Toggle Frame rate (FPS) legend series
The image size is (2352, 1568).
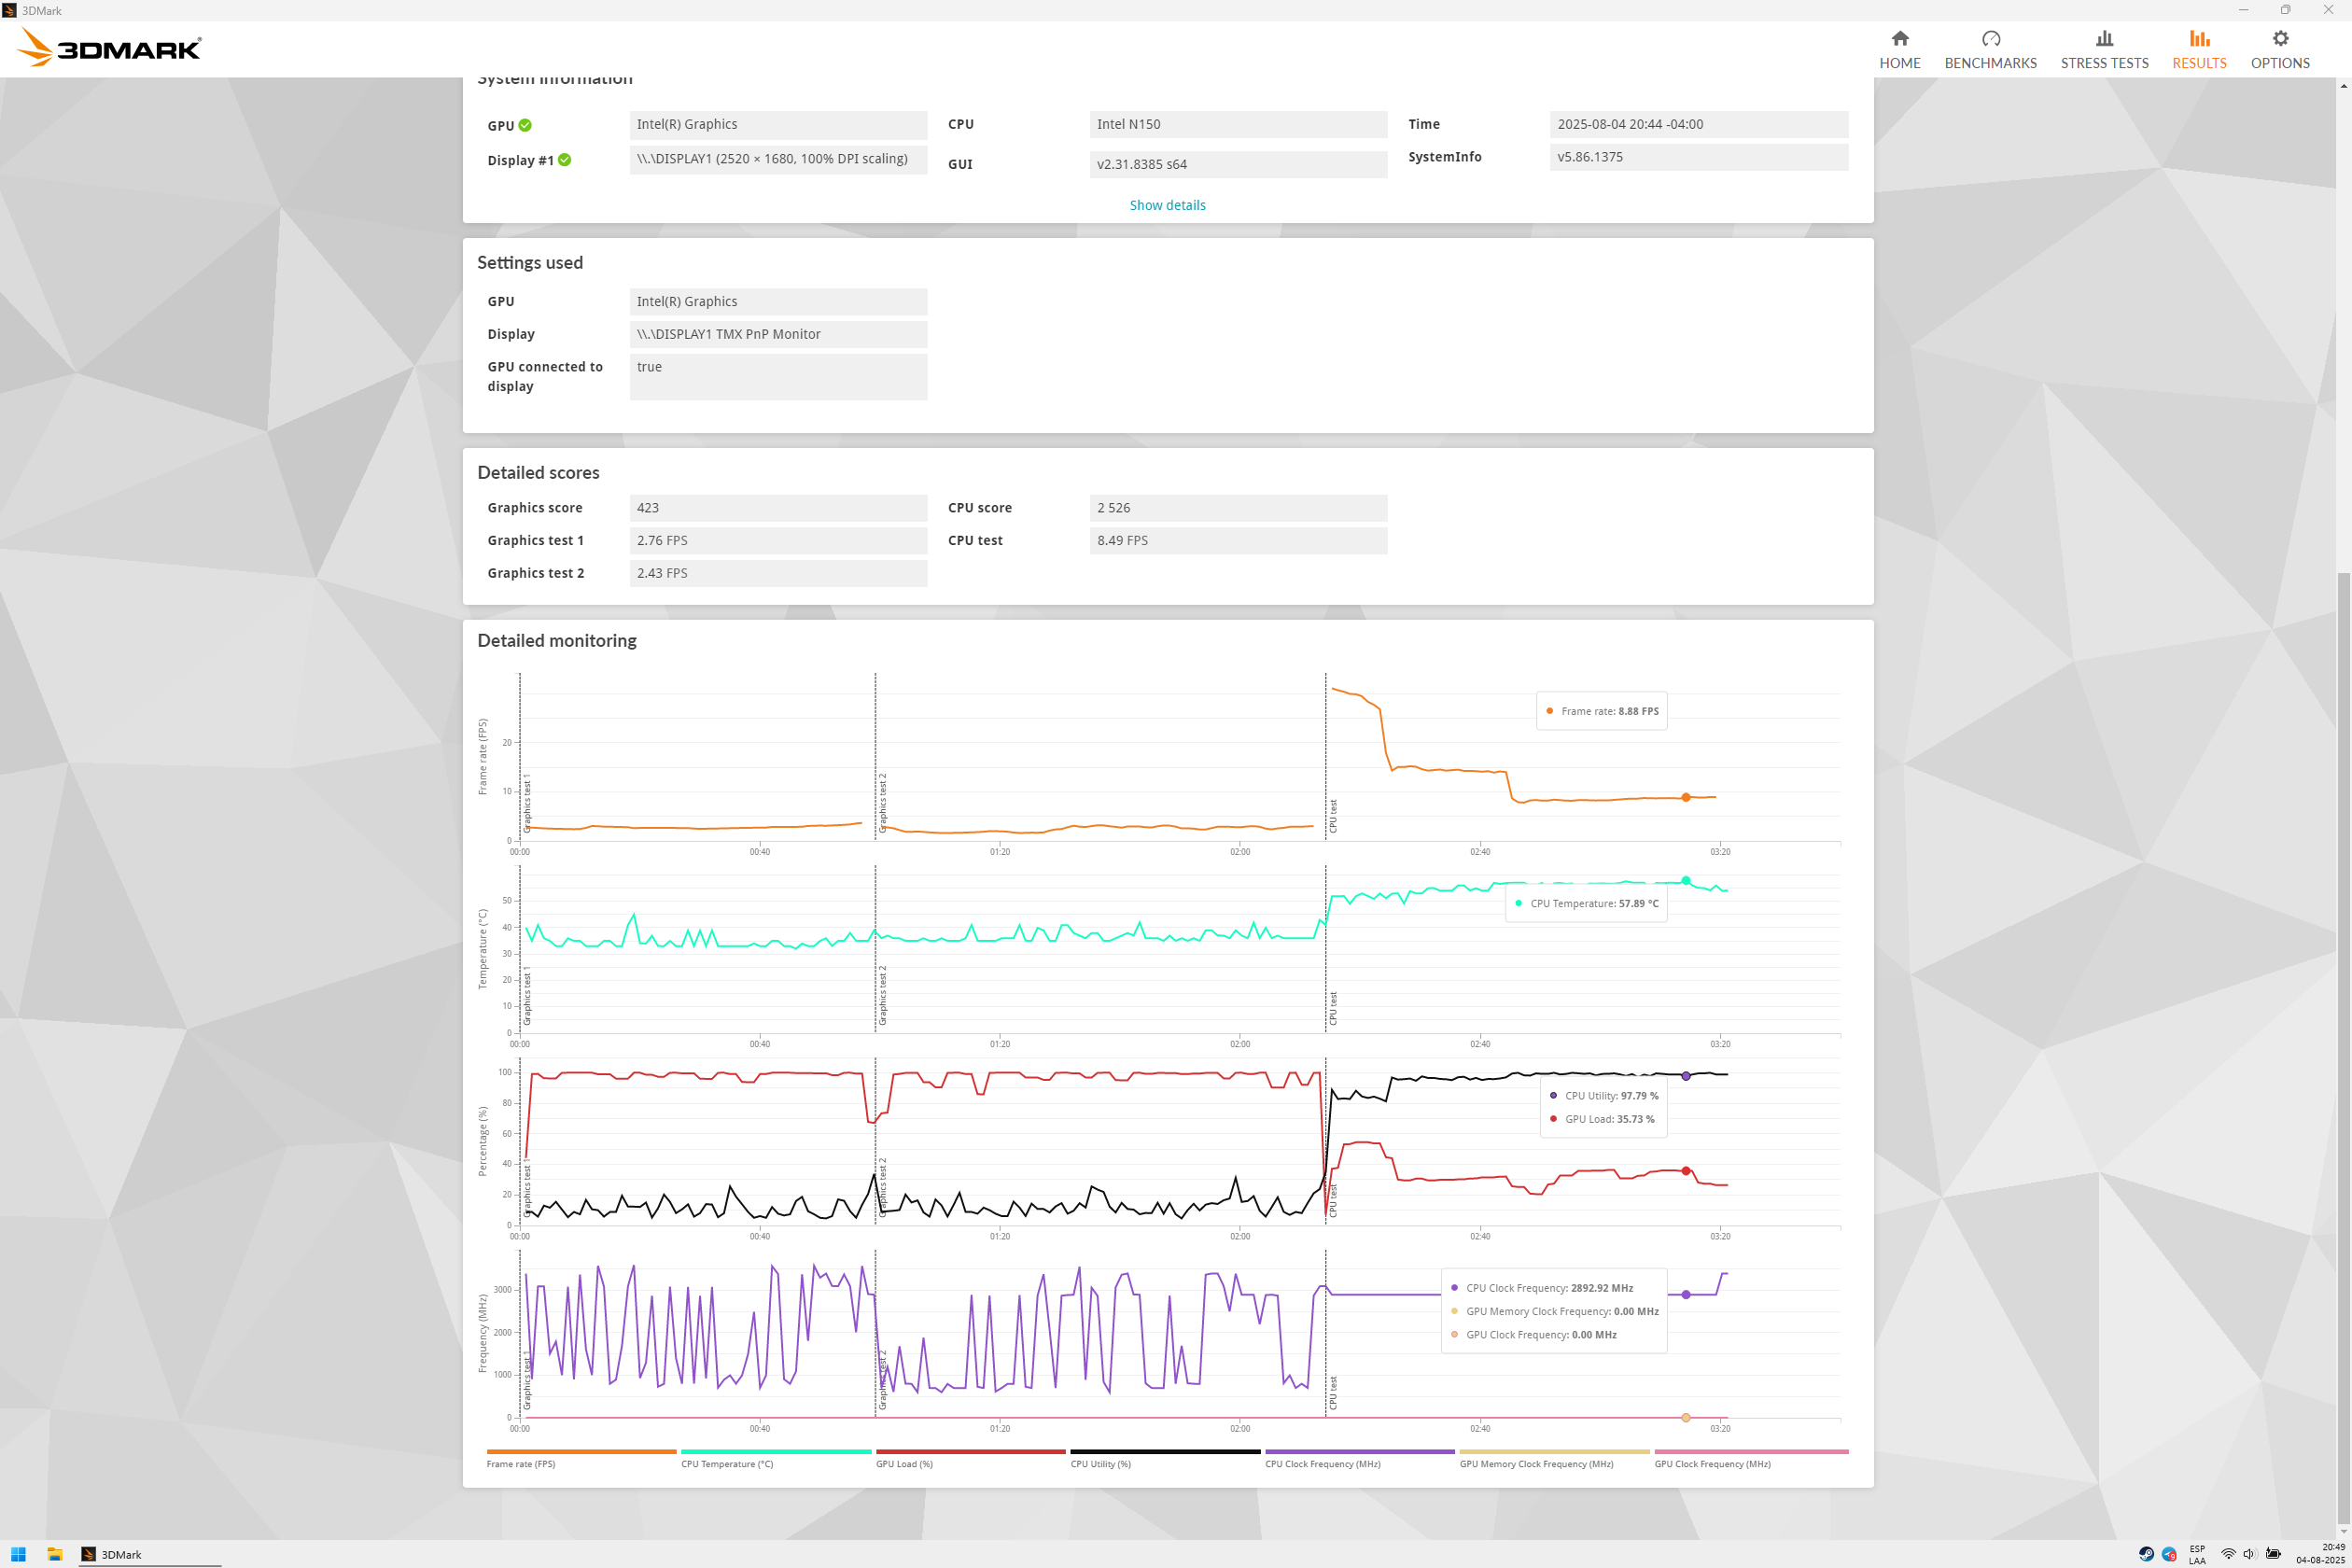pyautogui.click(x=521, y=1464)
